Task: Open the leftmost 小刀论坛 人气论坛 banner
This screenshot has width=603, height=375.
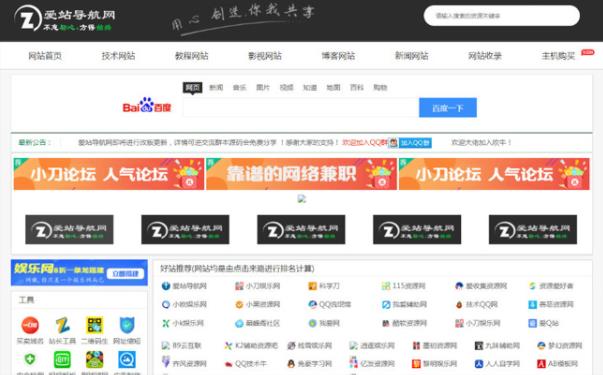Action: (x=109, y=174)
